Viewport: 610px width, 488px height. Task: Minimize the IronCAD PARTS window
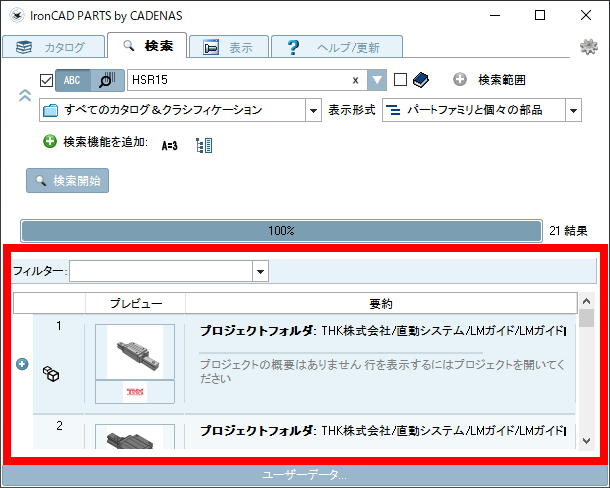coord(495,16)
